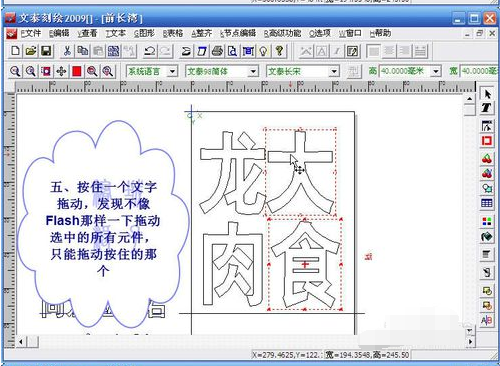Click the sigma-shaped icon in toolbar
500x366 pixels.
186,51
